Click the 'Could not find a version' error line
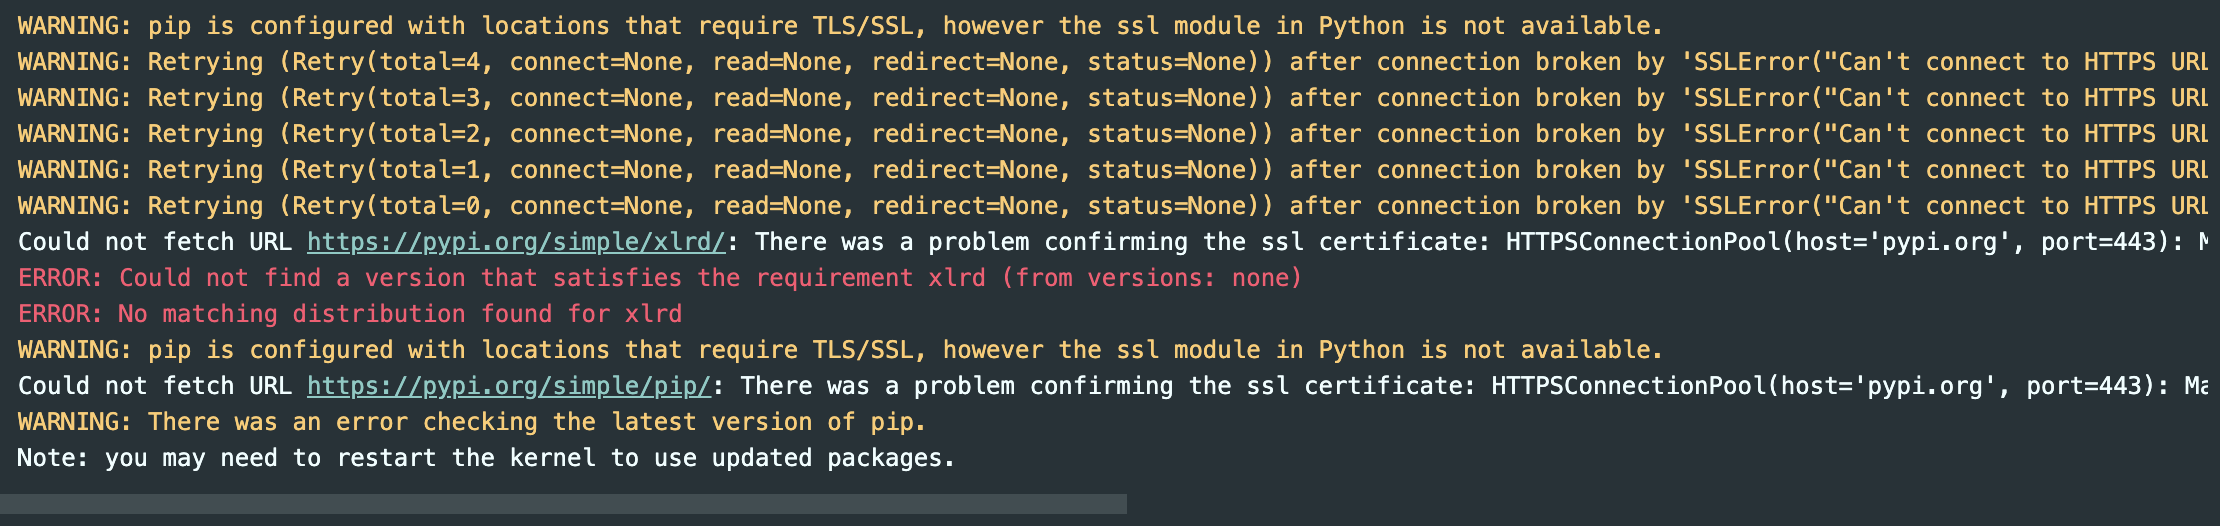Screen dimensions: 2220x526 (x=660, y=278)
